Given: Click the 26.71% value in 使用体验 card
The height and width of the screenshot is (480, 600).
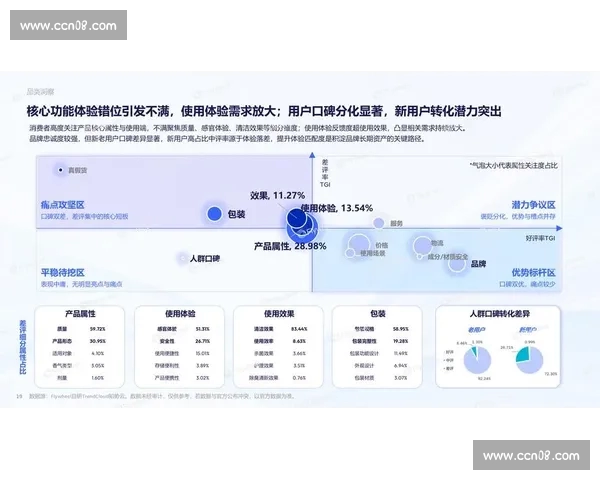Looking at the screenshot, I should pyautogui.click(x=203, y=341).
